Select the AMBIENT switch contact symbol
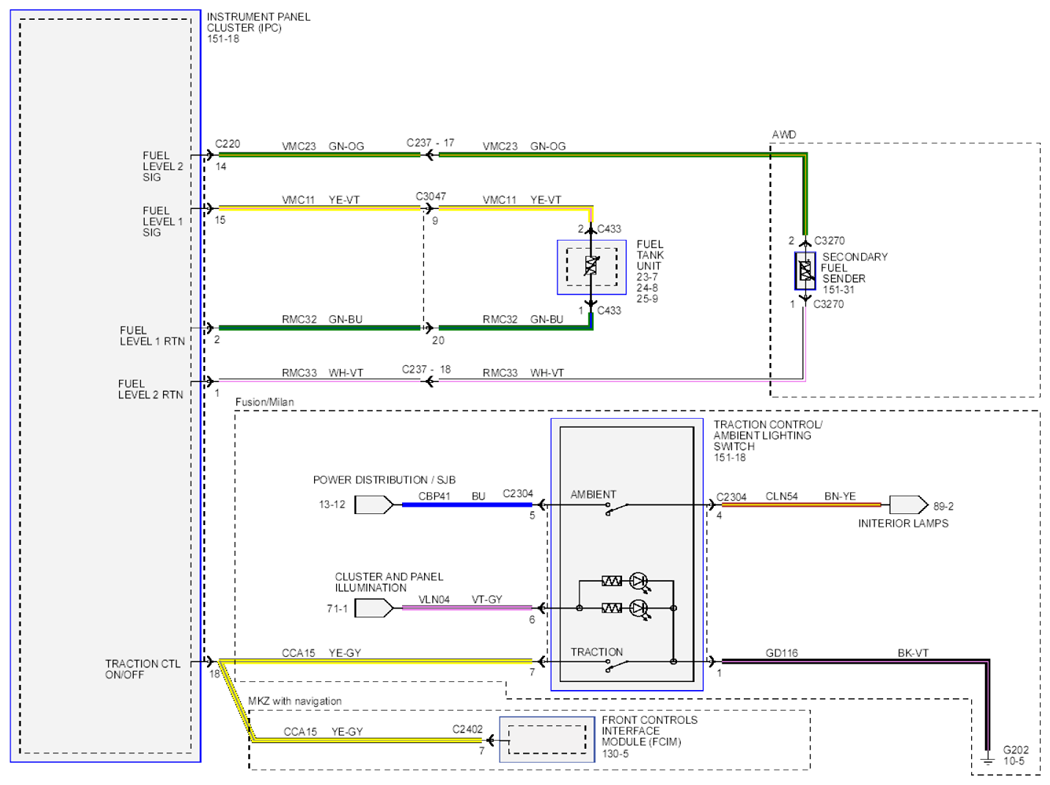 tap(617, 509)
